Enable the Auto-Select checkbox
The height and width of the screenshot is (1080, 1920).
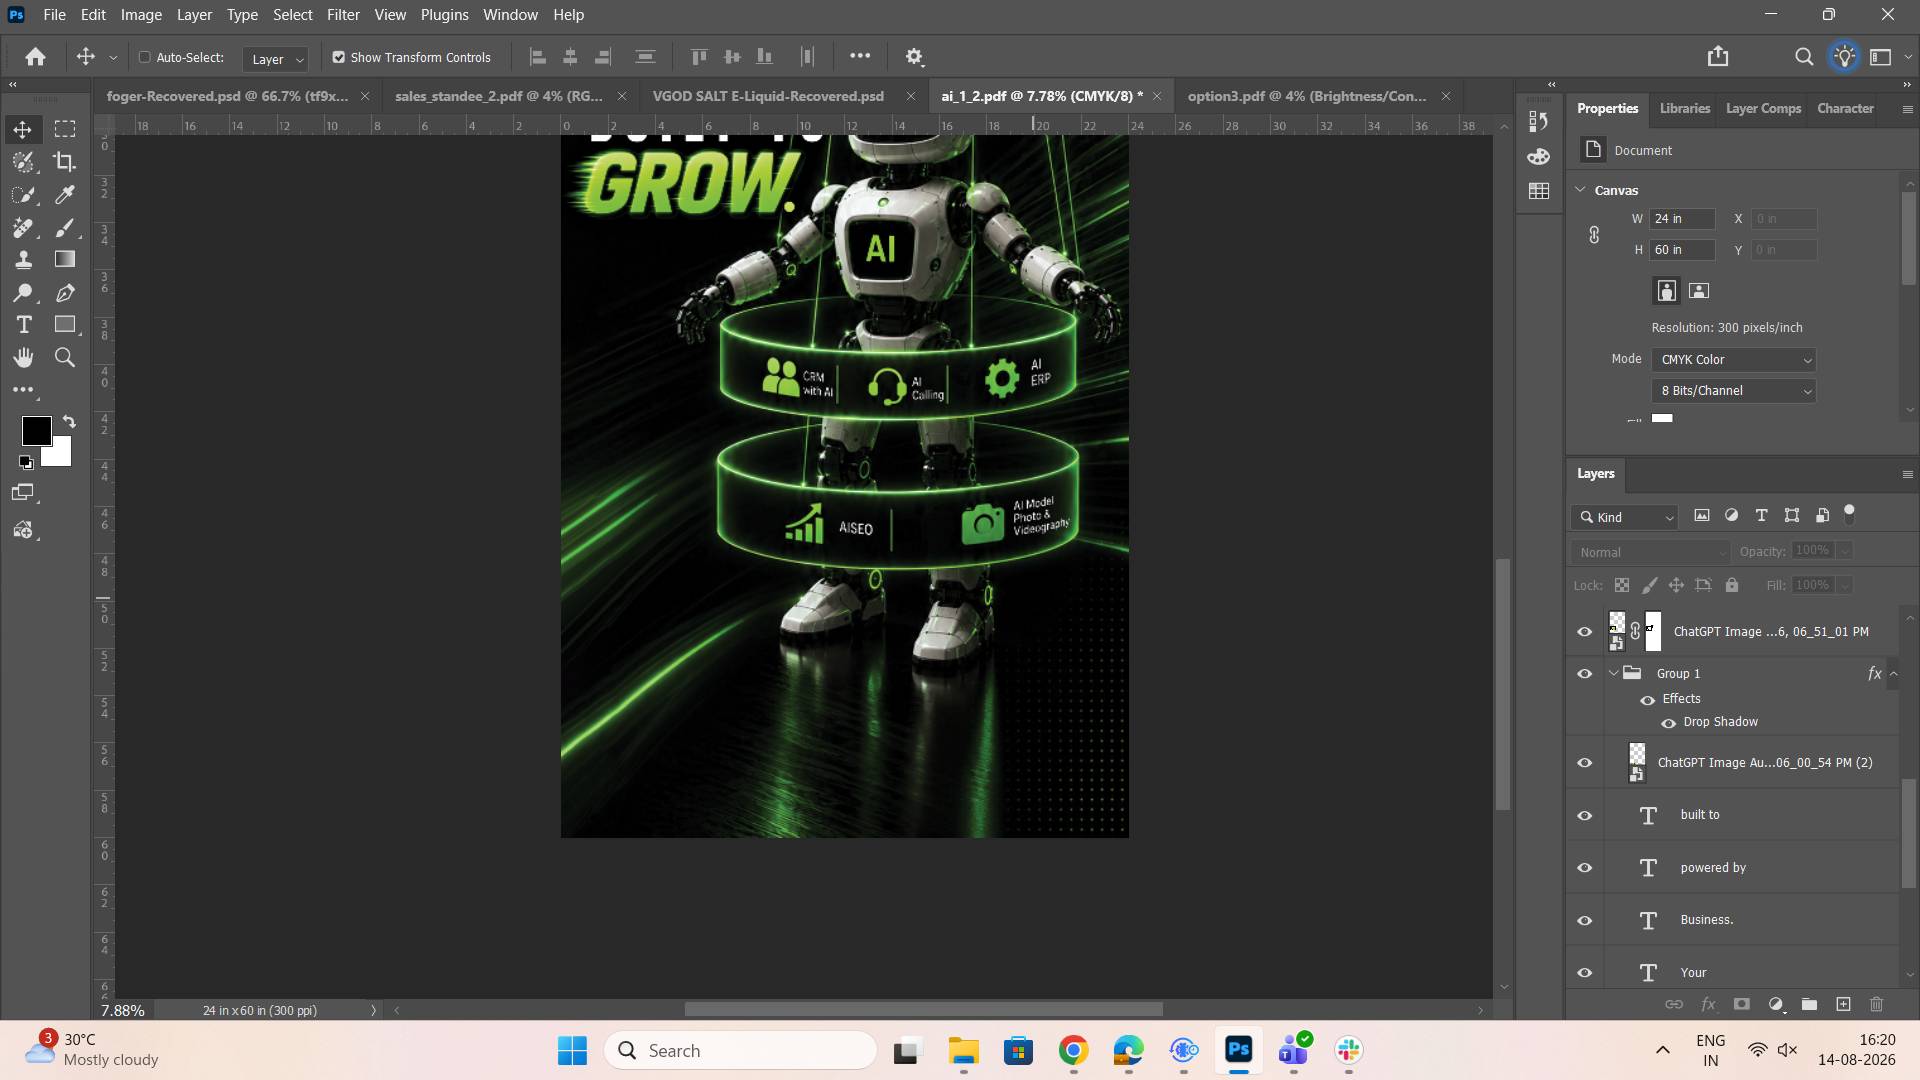tap(145, 57)
